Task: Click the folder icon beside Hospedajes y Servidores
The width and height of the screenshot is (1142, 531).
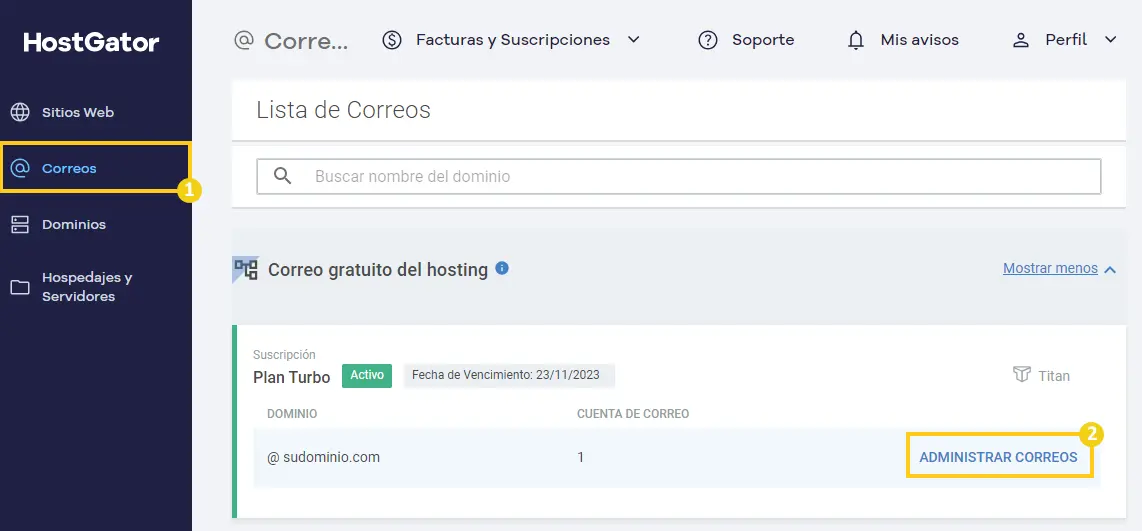Action: click(x=20, y=287)
